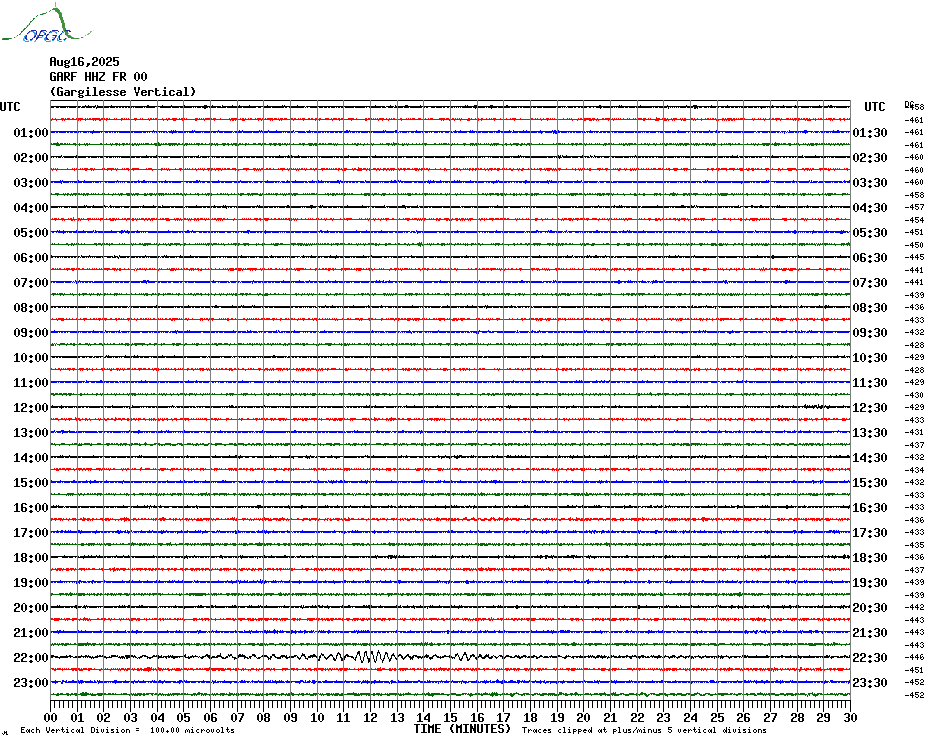
Task: Click the (Gargilesse Vertical) subtitle
Action: 123,91
